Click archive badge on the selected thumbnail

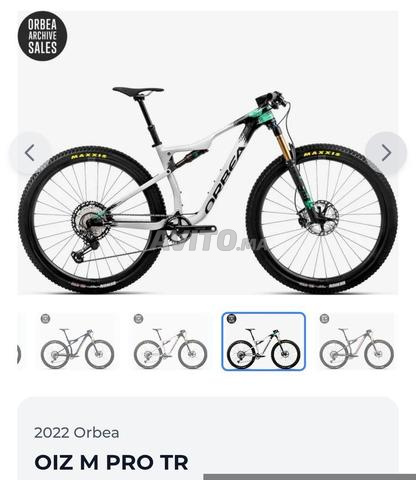point(231,319)
